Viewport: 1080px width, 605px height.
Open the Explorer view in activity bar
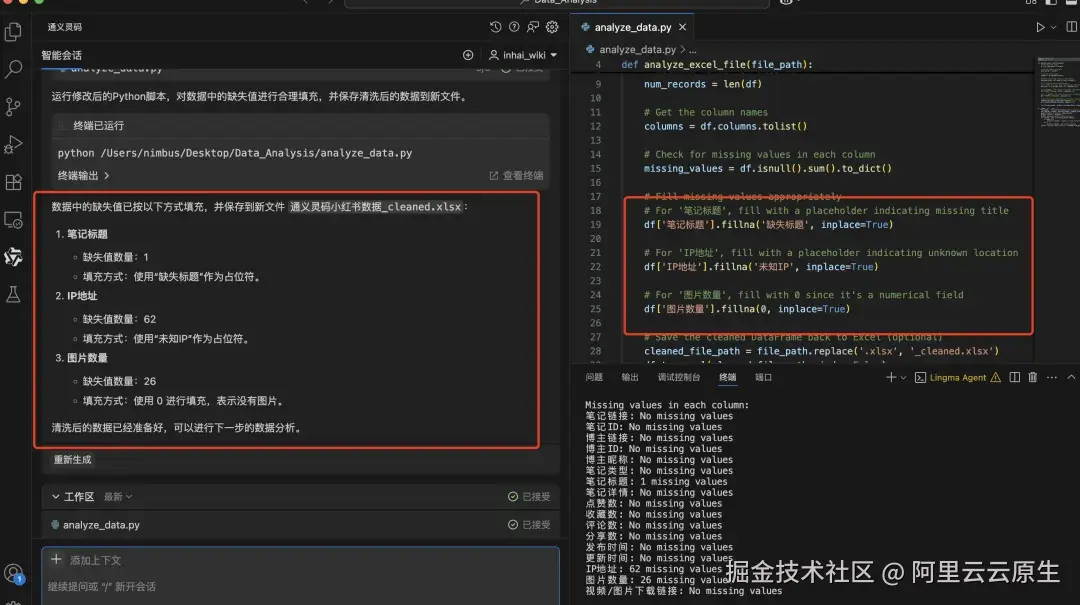13,32
